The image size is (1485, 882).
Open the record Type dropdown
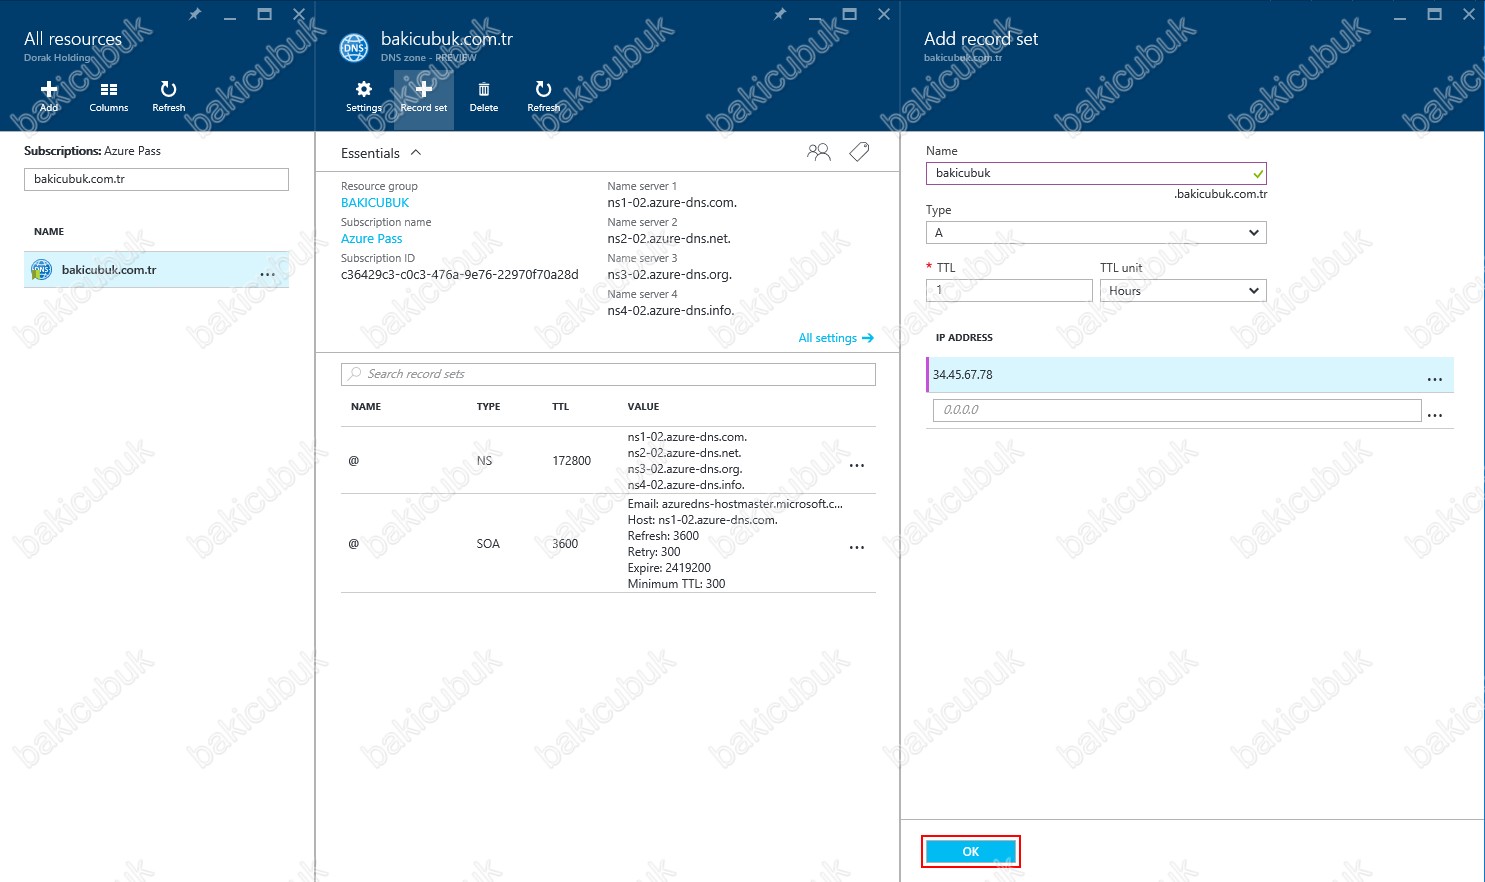[1096, 232]
